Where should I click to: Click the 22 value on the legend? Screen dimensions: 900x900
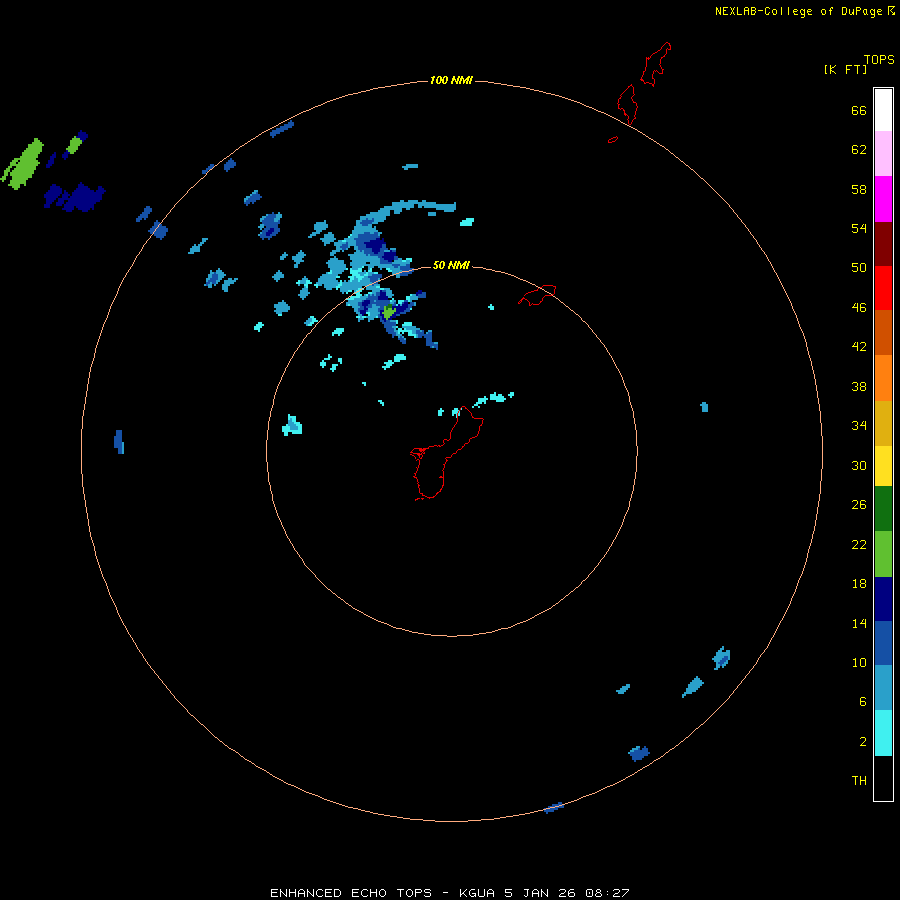859,544
